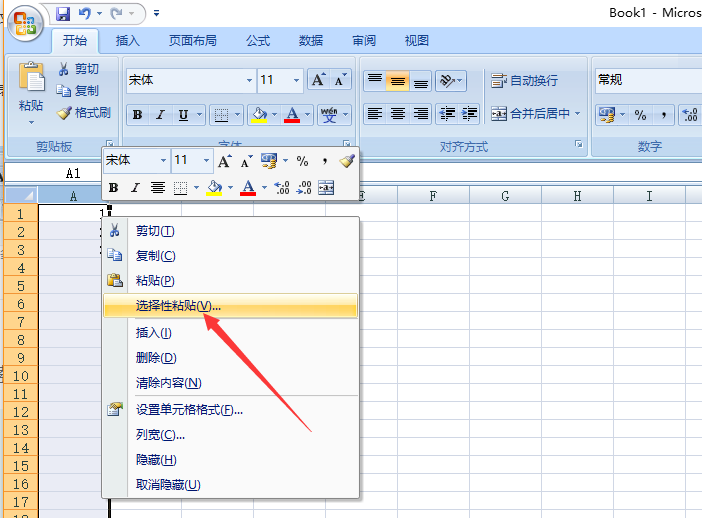Increase font size in ribbon font group
The height and width of the screenshot is (518, 702).
click(x=318, y=80)
